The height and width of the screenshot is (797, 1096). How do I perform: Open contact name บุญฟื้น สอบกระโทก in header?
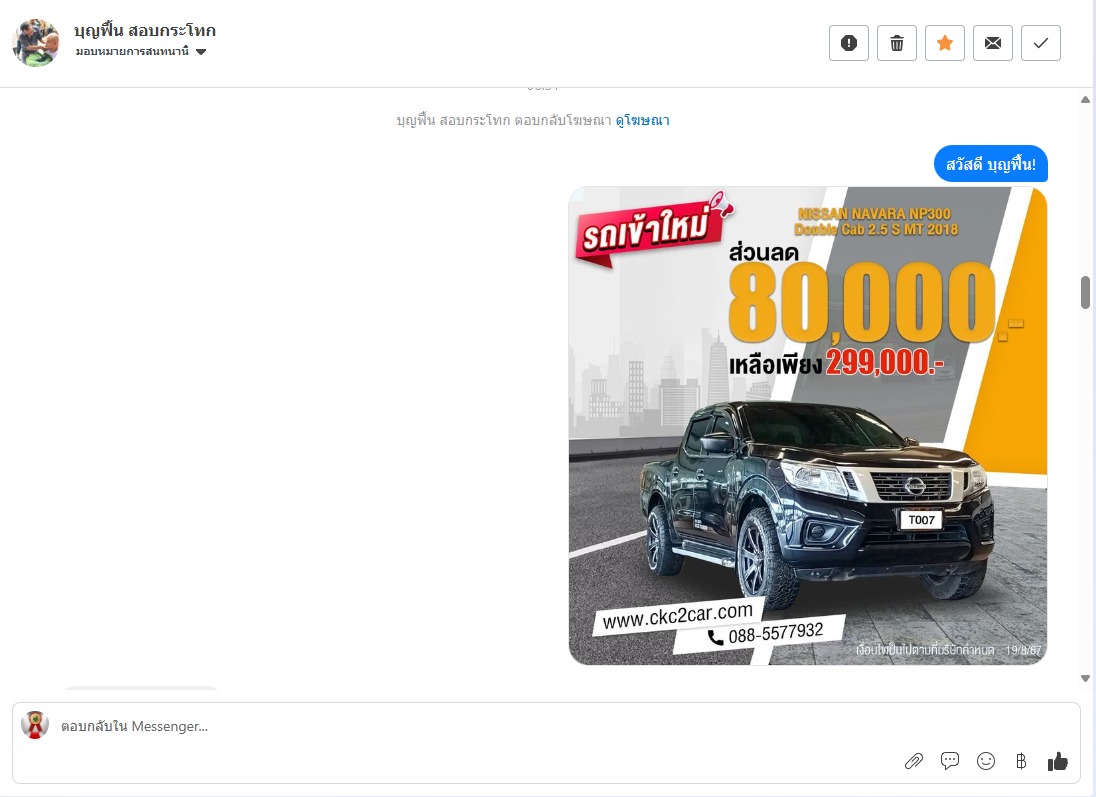145,31
